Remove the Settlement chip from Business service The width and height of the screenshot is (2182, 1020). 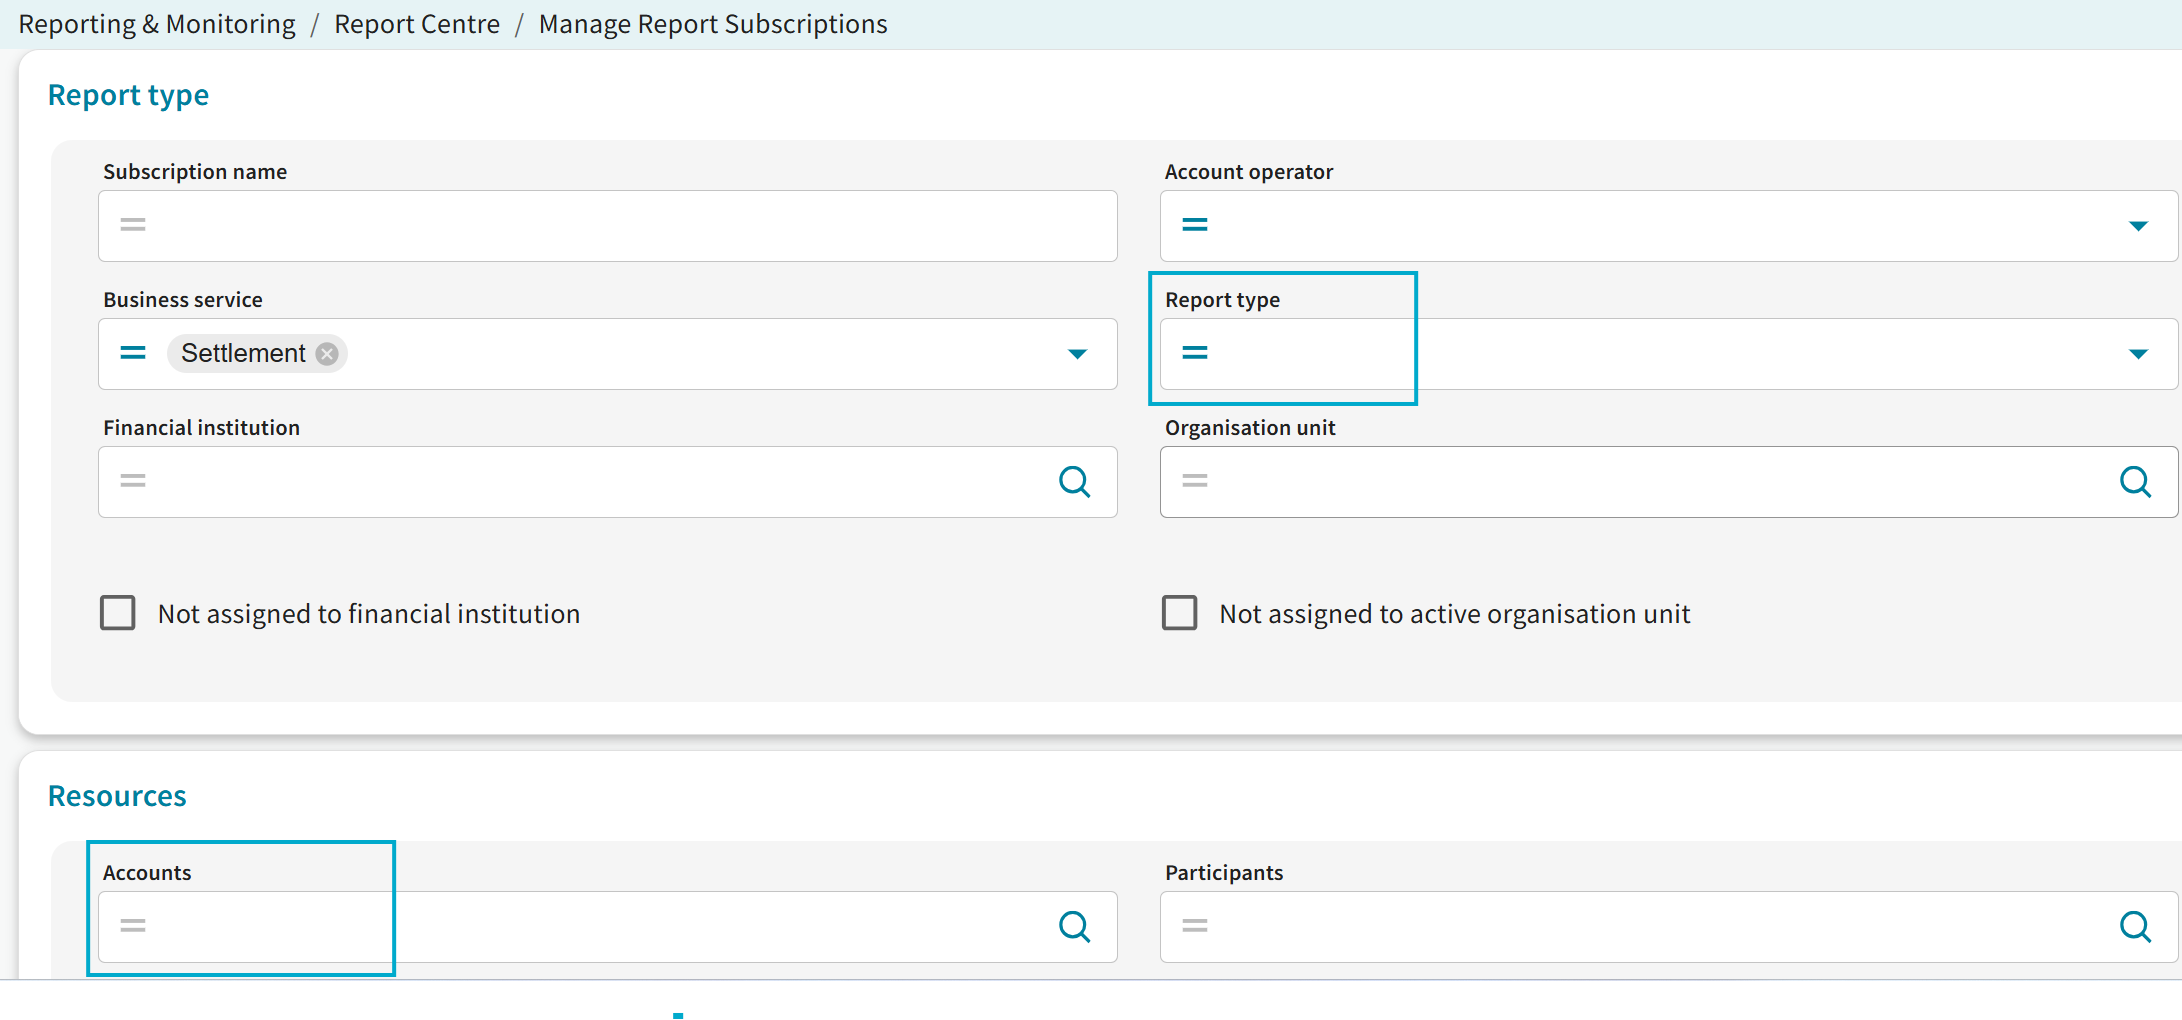(x=327, y=354)
